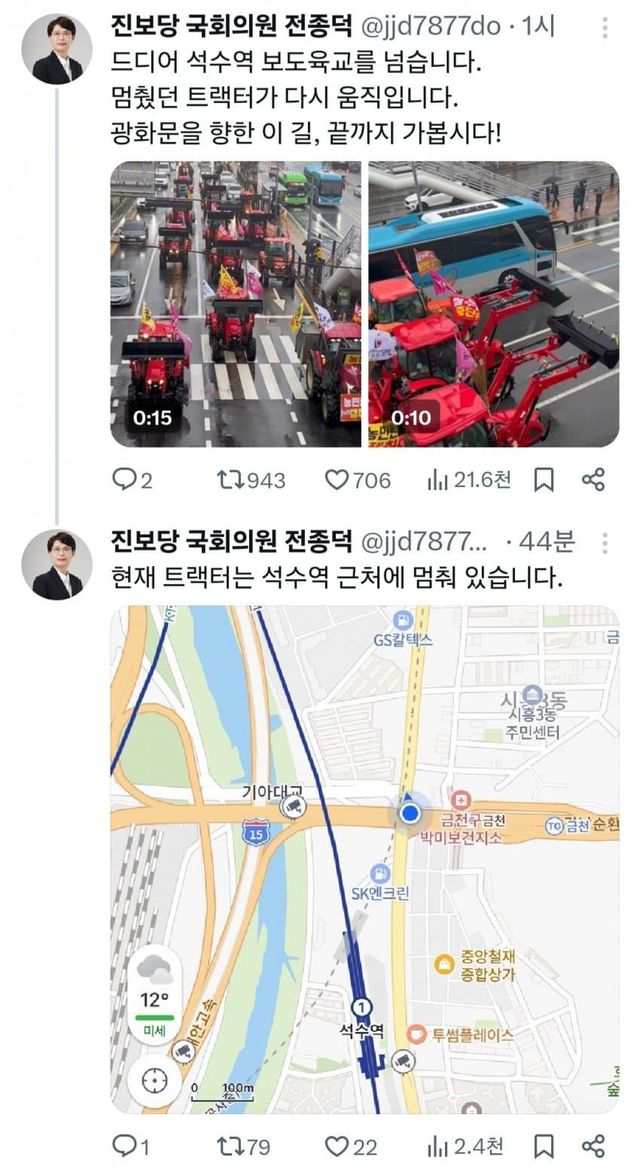
Task: Bookmark the second tweet
Action: tap(543, 1147)
